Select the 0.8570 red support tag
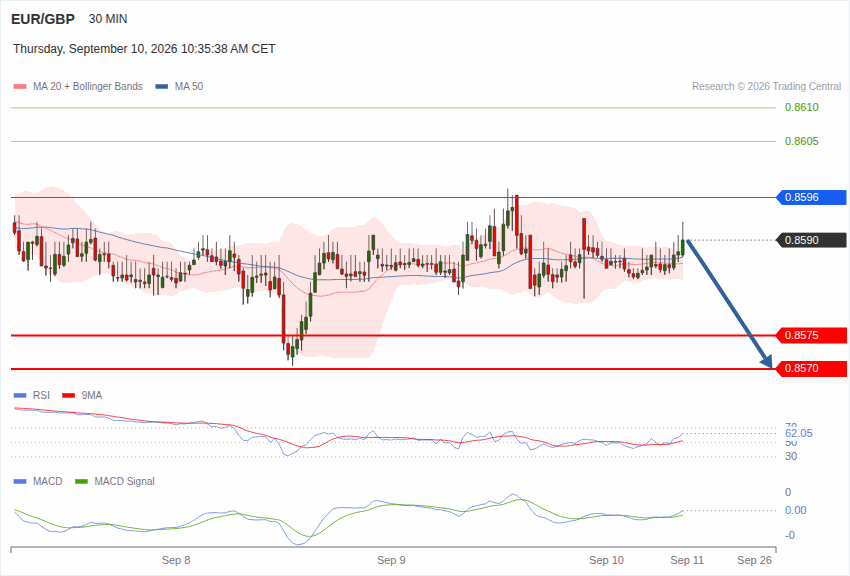This screenshot has width=850, height=576. [x=812, y=368]
